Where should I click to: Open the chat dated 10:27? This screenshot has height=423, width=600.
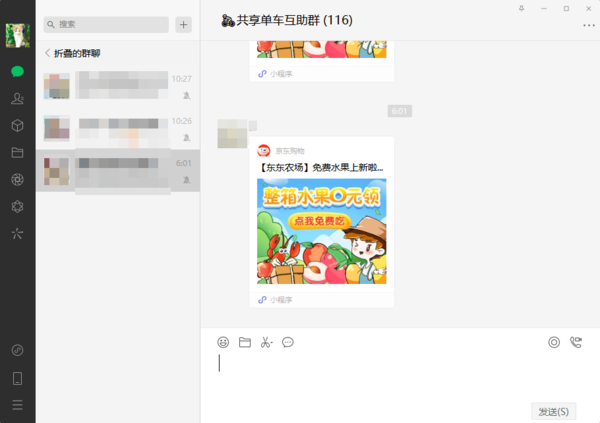click(x=118, y=86)
